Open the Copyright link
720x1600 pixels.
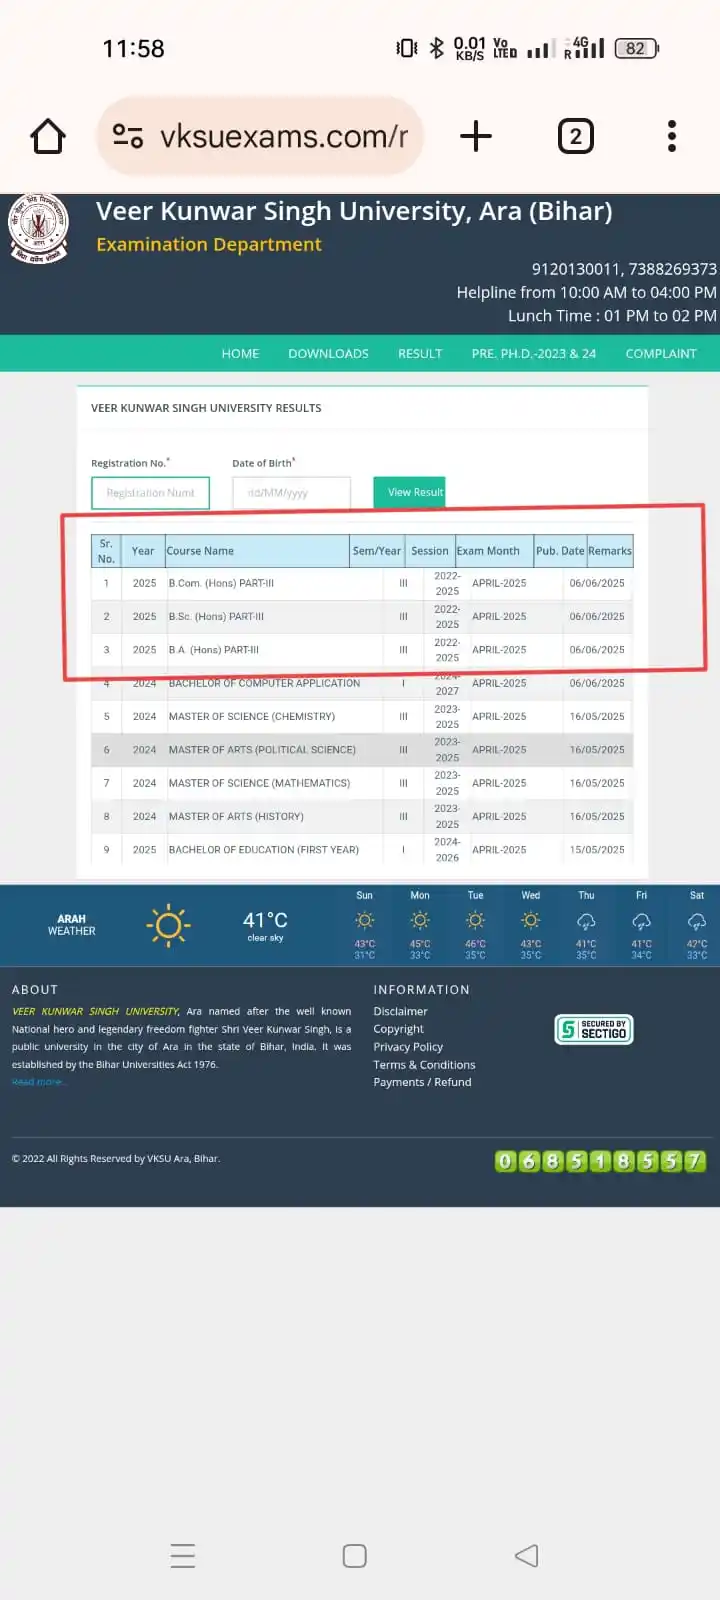click(x=398, y=1029)
